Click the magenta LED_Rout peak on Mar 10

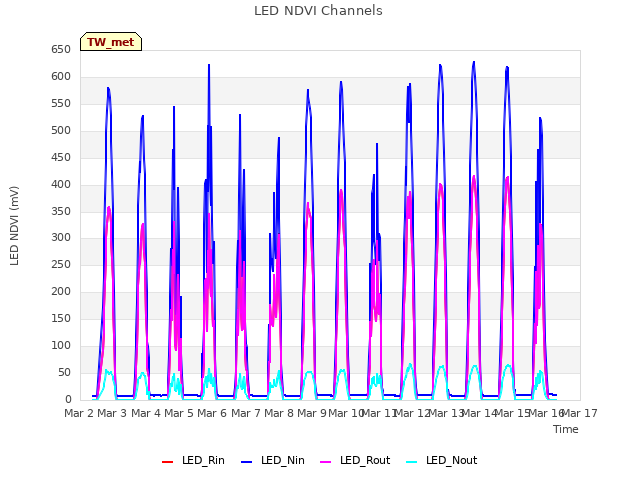[x=341, y=191]
